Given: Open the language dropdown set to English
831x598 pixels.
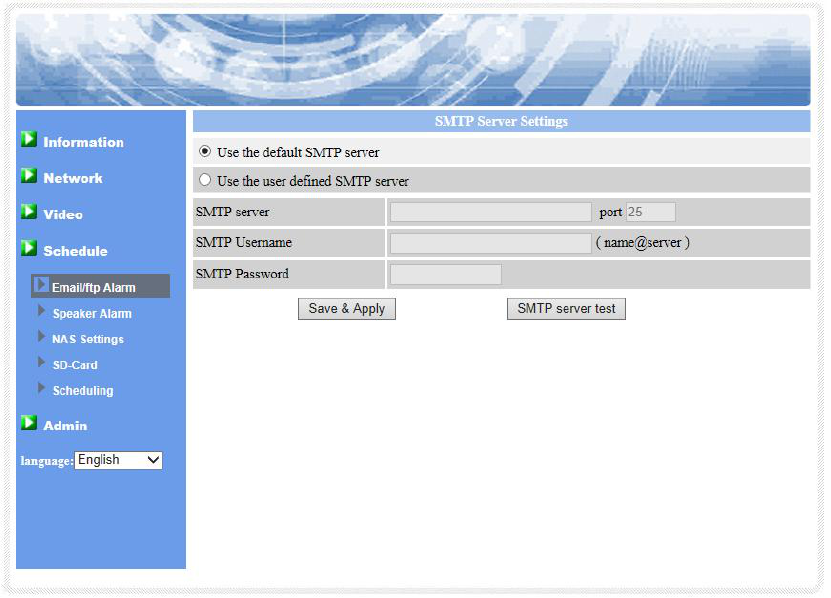Looking at the screenshot, I should click(x=118, y=460).
